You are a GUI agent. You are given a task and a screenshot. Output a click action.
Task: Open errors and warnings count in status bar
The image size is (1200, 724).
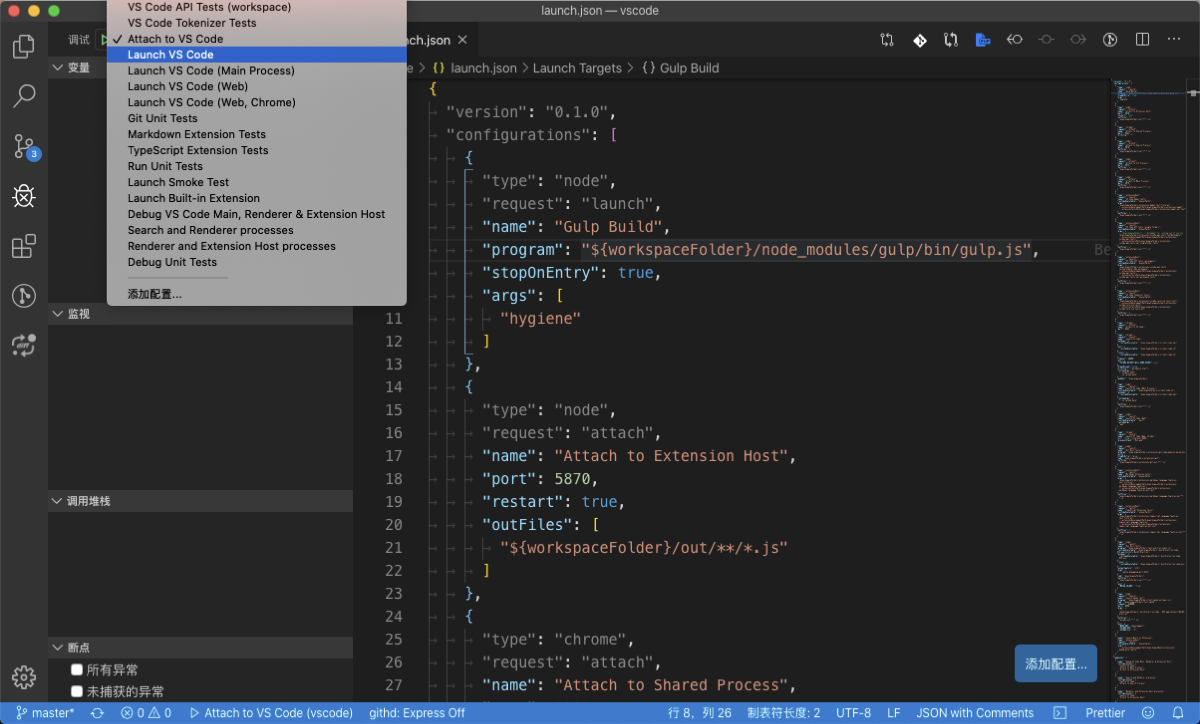pos(146,713)
